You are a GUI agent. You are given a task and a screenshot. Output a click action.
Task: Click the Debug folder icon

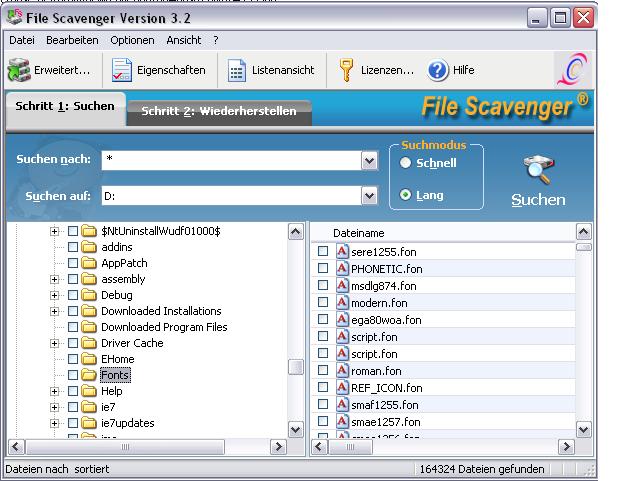click(x=89, y=295)
